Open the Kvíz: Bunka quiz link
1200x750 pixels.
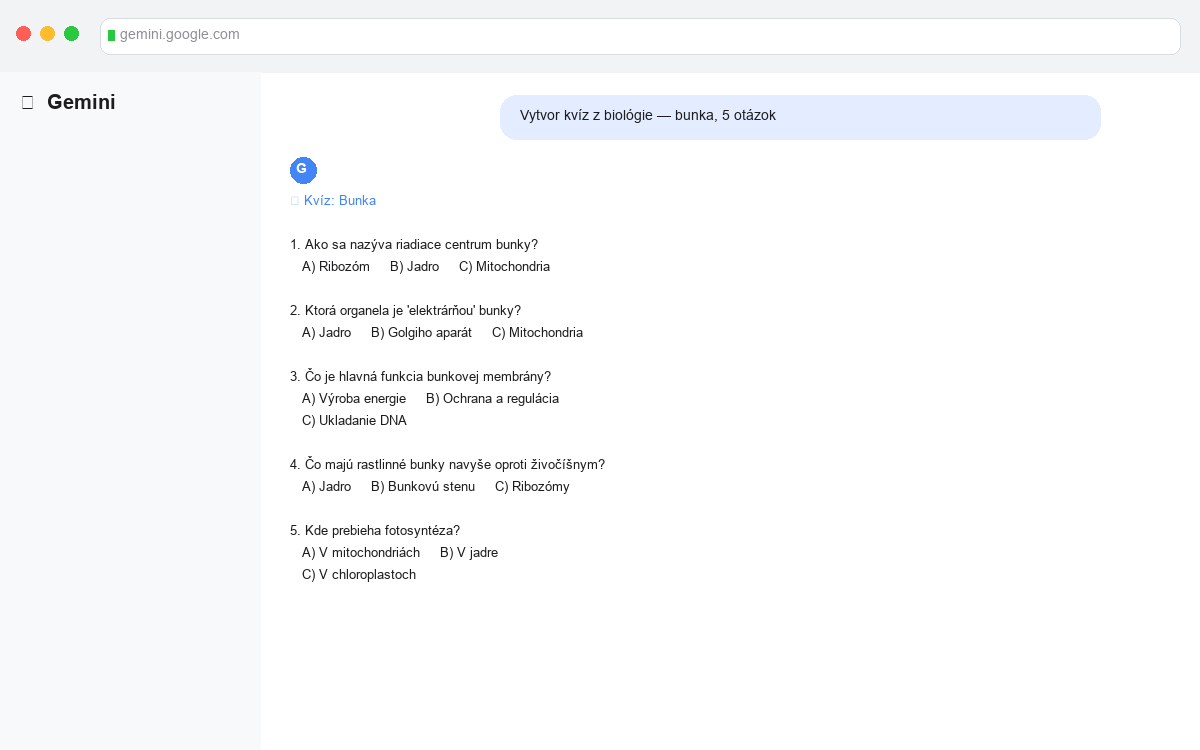340,200
